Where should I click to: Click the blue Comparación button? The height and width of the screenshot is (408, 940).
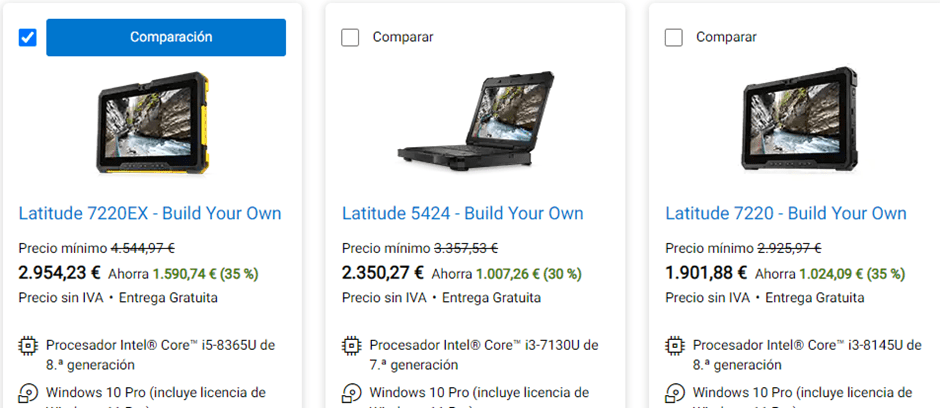click(166, 37)
